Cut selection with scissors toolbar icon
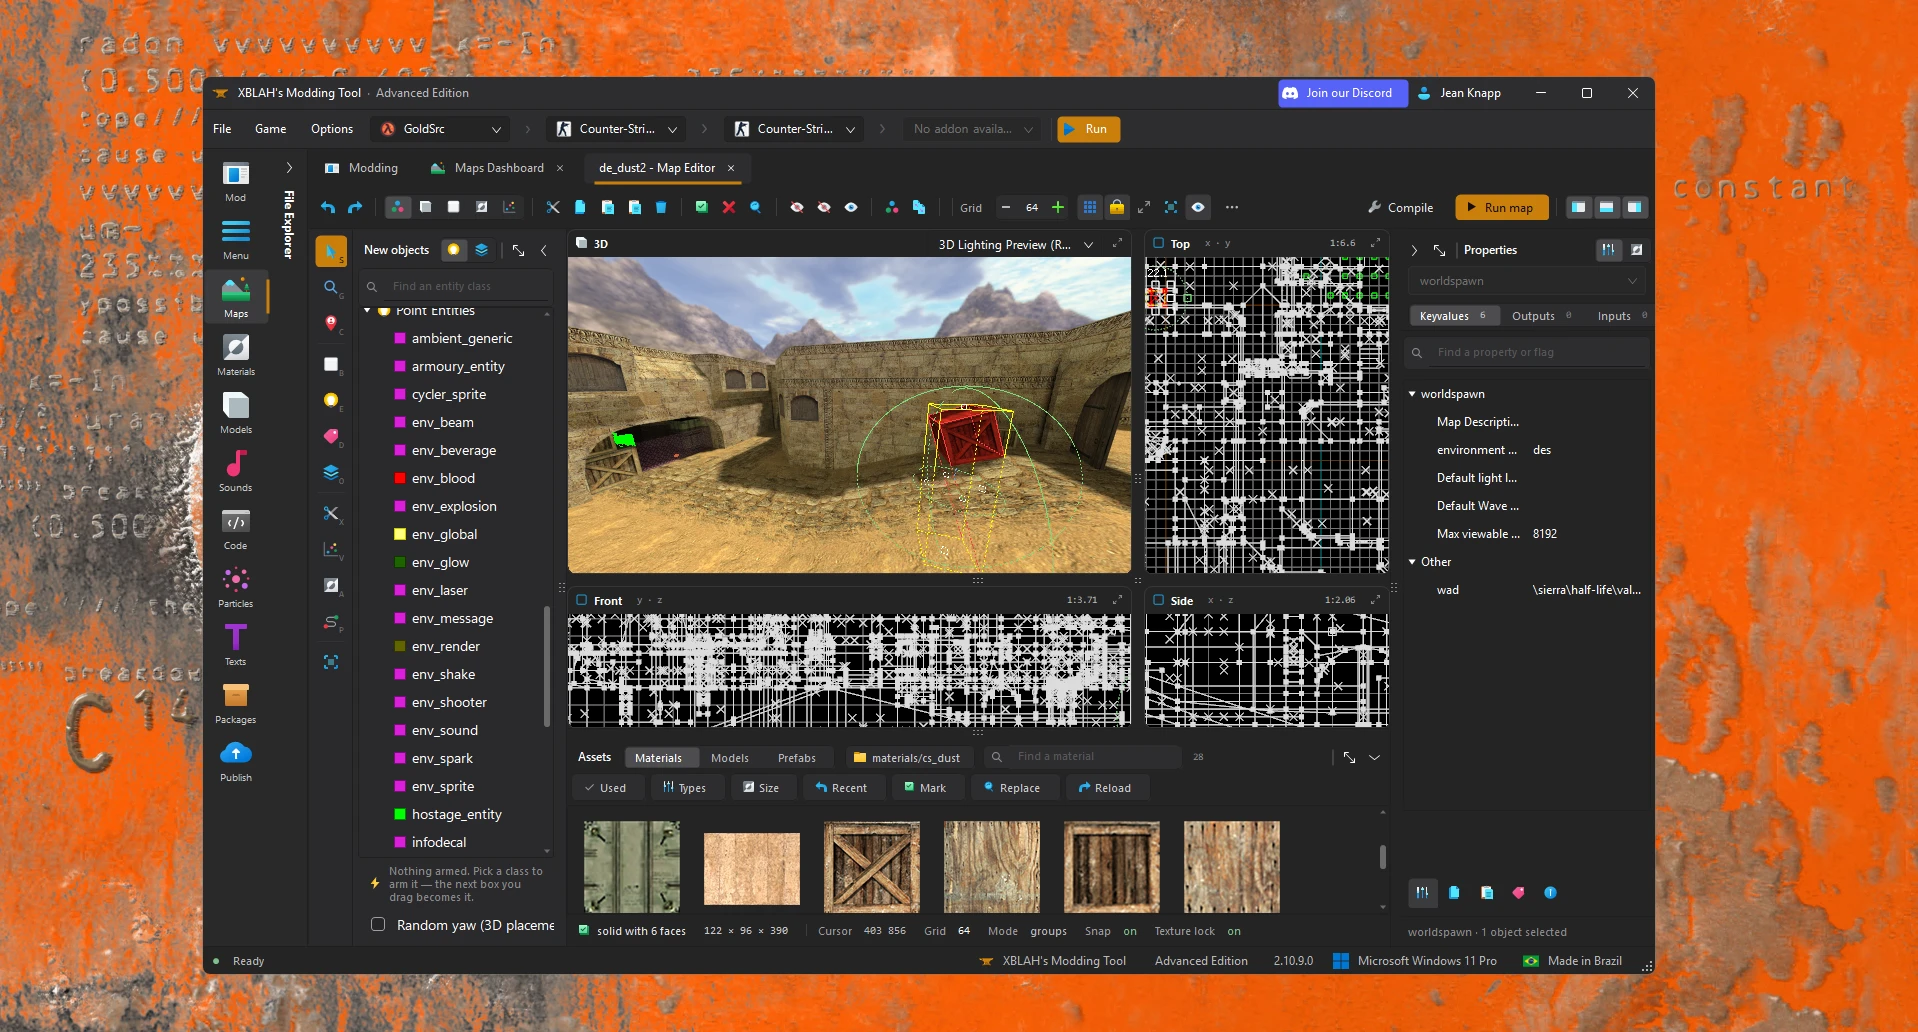Viewport: 1918px width, 1032px height. click(553, 207)
